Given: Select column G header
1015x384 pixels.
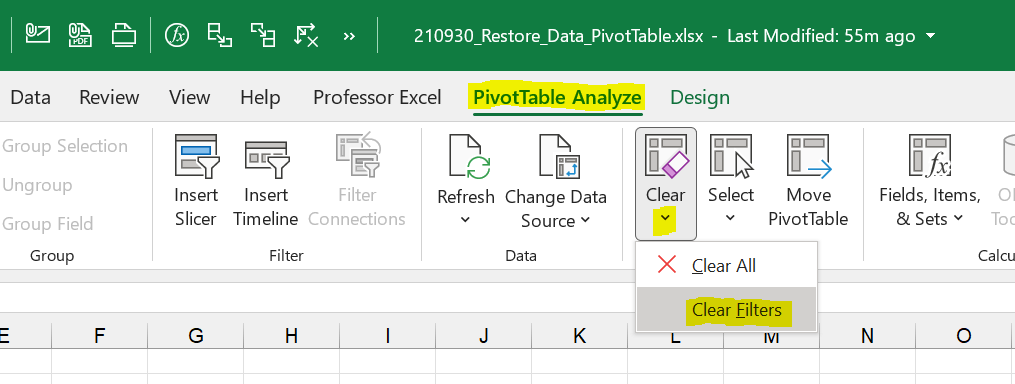Looking at the screenshot, I should [195, 335].
